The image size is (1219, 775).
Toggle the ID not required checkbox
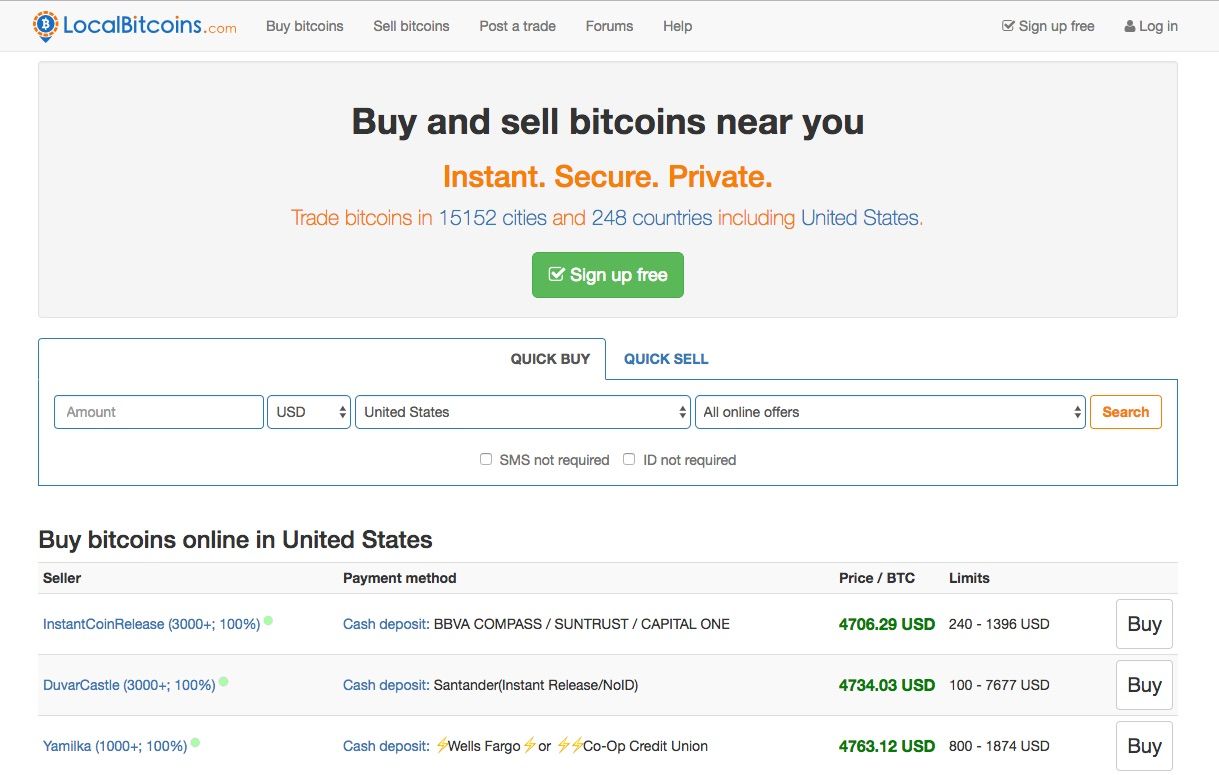click(629, 459)
